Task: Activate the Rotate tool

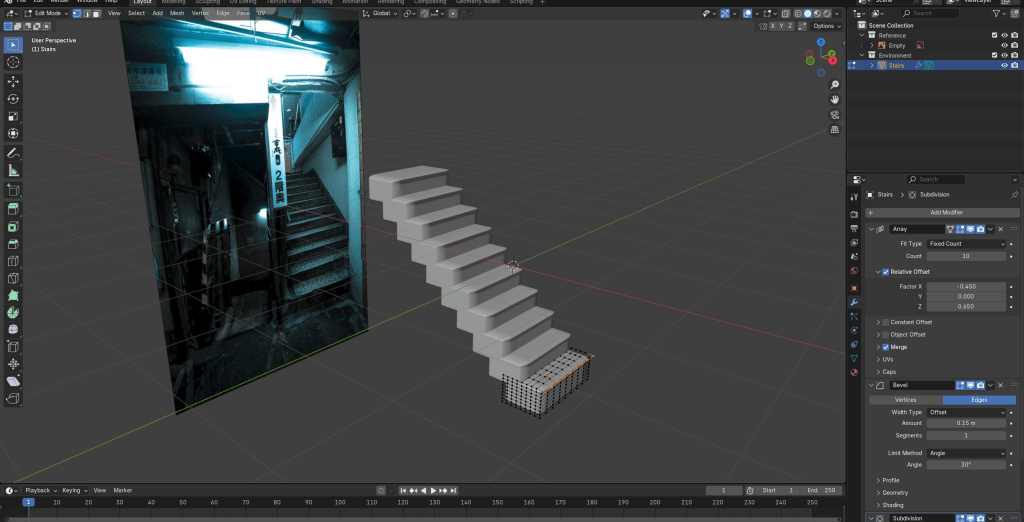Action: [x=13, y=99]
